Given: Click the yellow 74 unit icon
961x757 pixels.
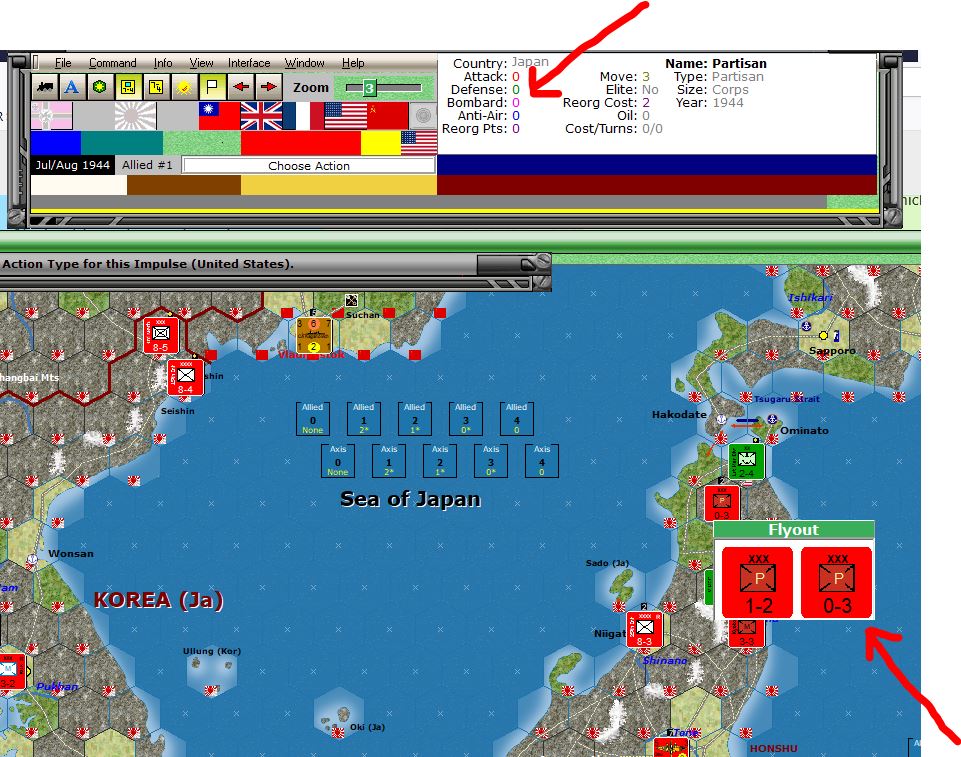Looking at the screenshot, I should click(x=156, y=87).
